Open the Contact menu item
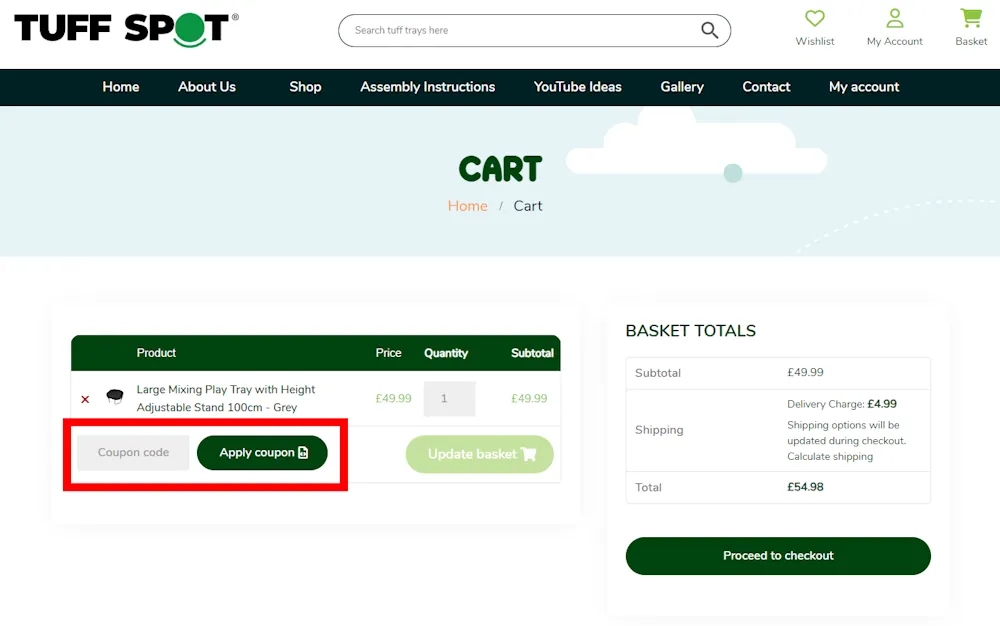The image size is (1000, 626). 766,87
